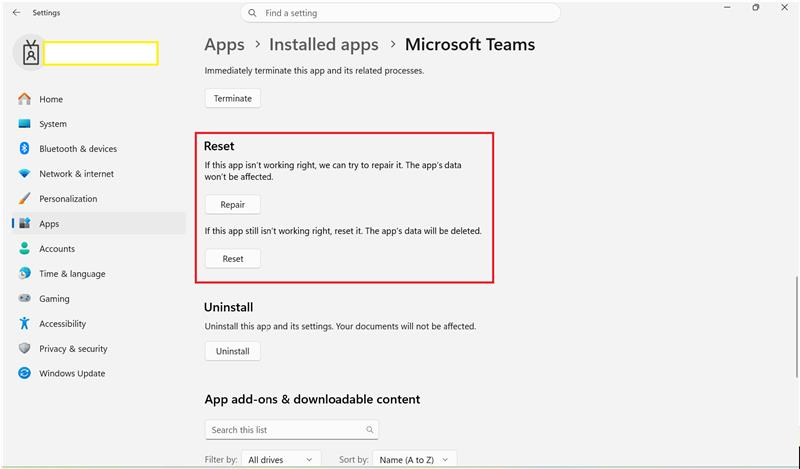This screenshot has width=800, height=469.
Task: Minimize the Settings window
Action: pyautogui.click(x=728, y=8)
